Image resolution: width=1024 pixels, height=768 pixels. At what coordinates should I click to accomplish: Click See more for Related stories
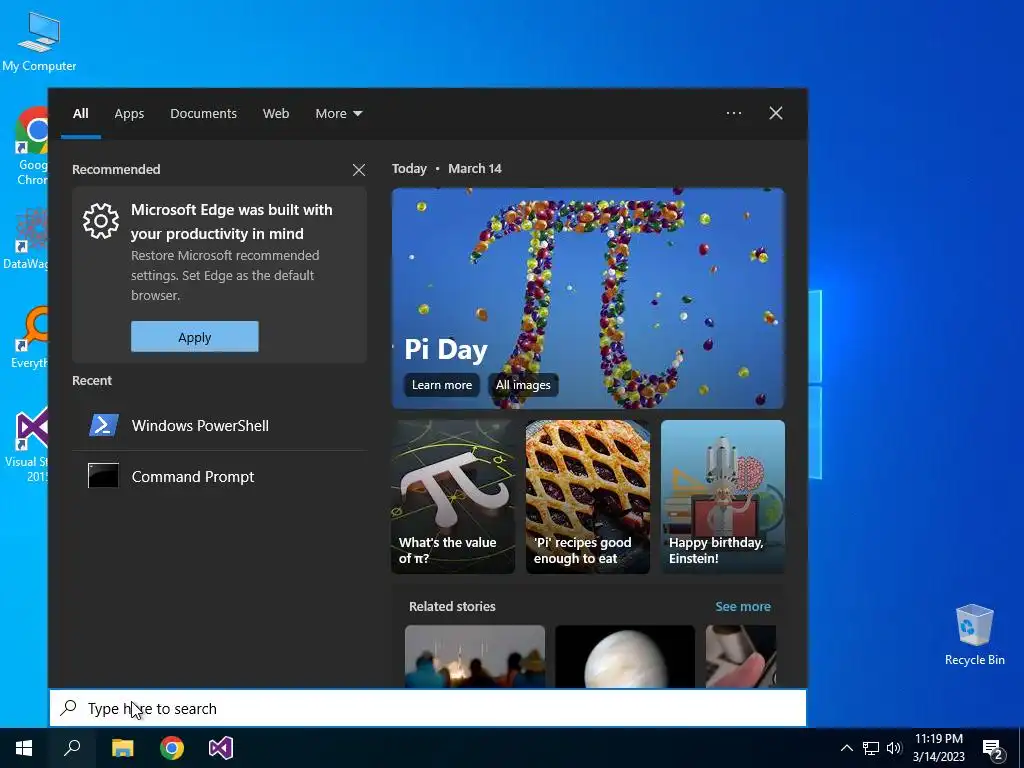[x=743, y=607]
